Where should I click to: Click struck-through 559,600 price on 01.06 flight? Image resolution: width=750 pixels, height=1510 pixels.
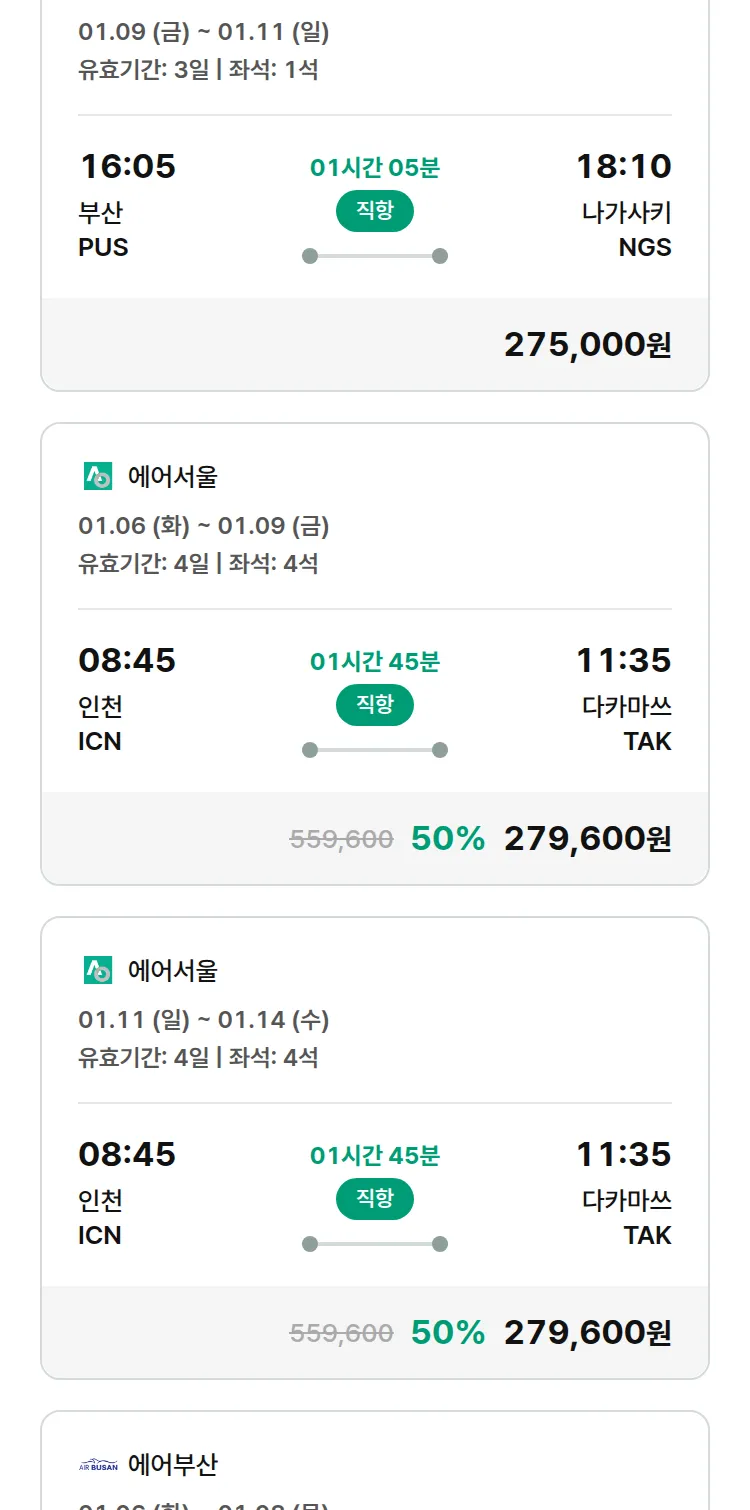coord(341,840)
